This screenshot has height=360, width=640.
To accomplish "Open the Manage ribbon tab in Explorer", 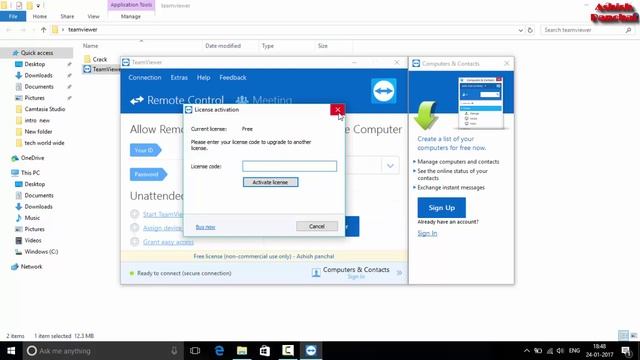I will [131, 16].
